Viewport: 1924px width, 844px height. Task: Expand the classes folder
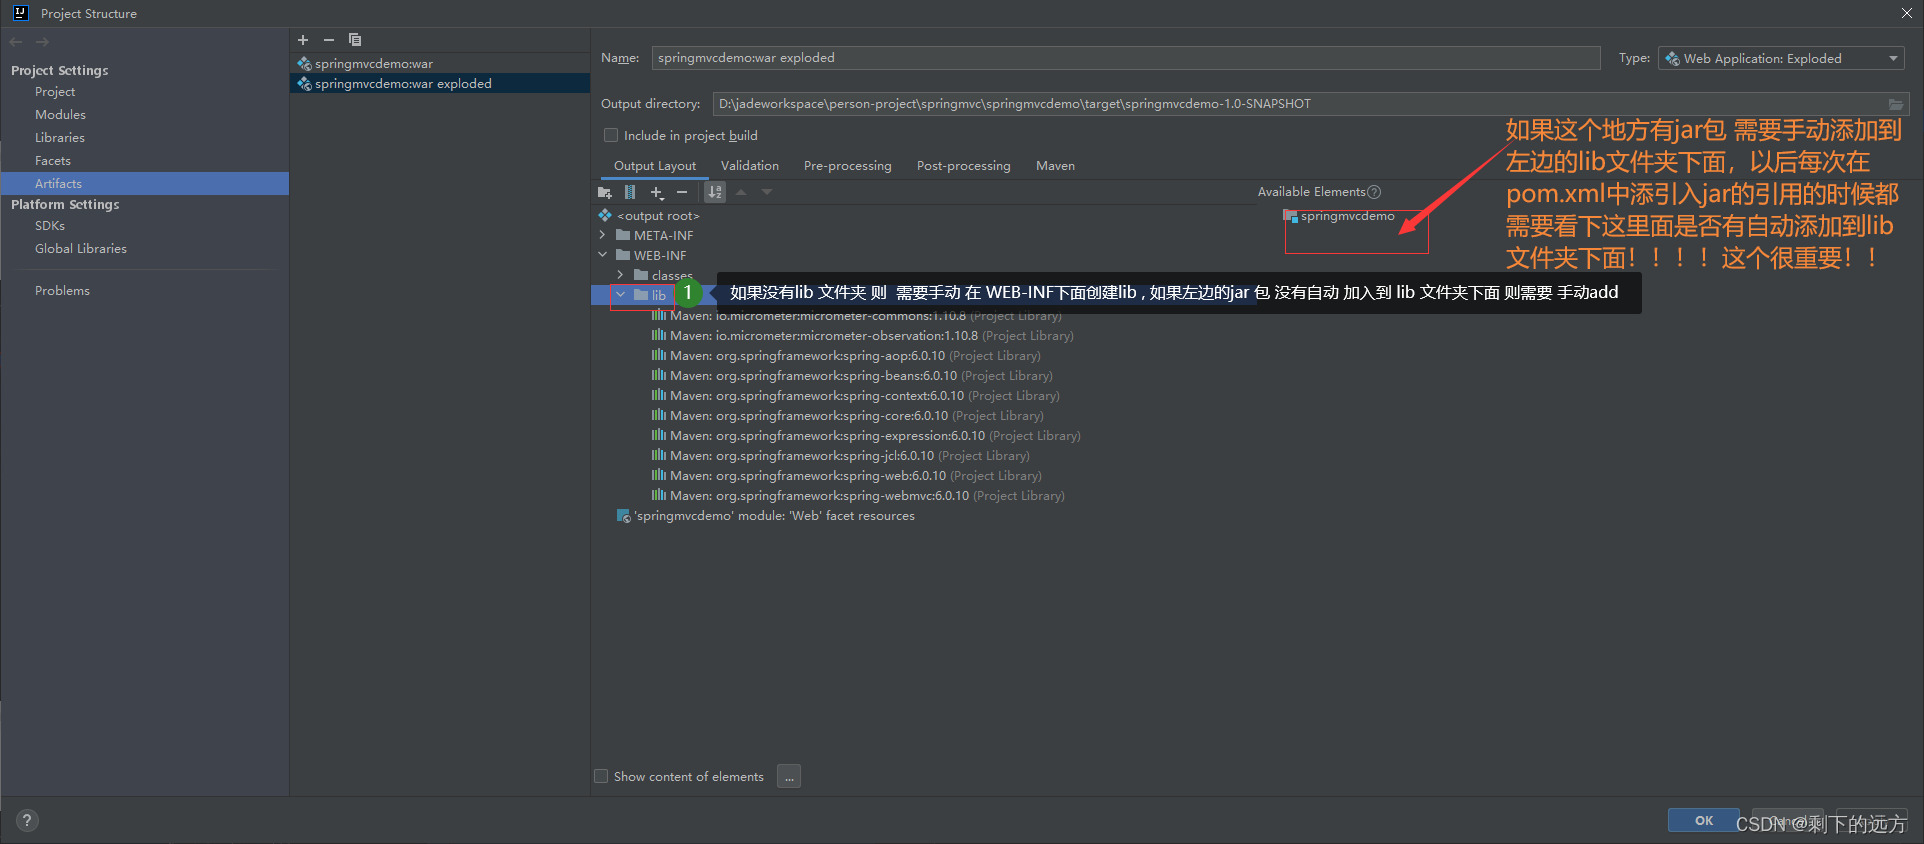tap(621, 275)
